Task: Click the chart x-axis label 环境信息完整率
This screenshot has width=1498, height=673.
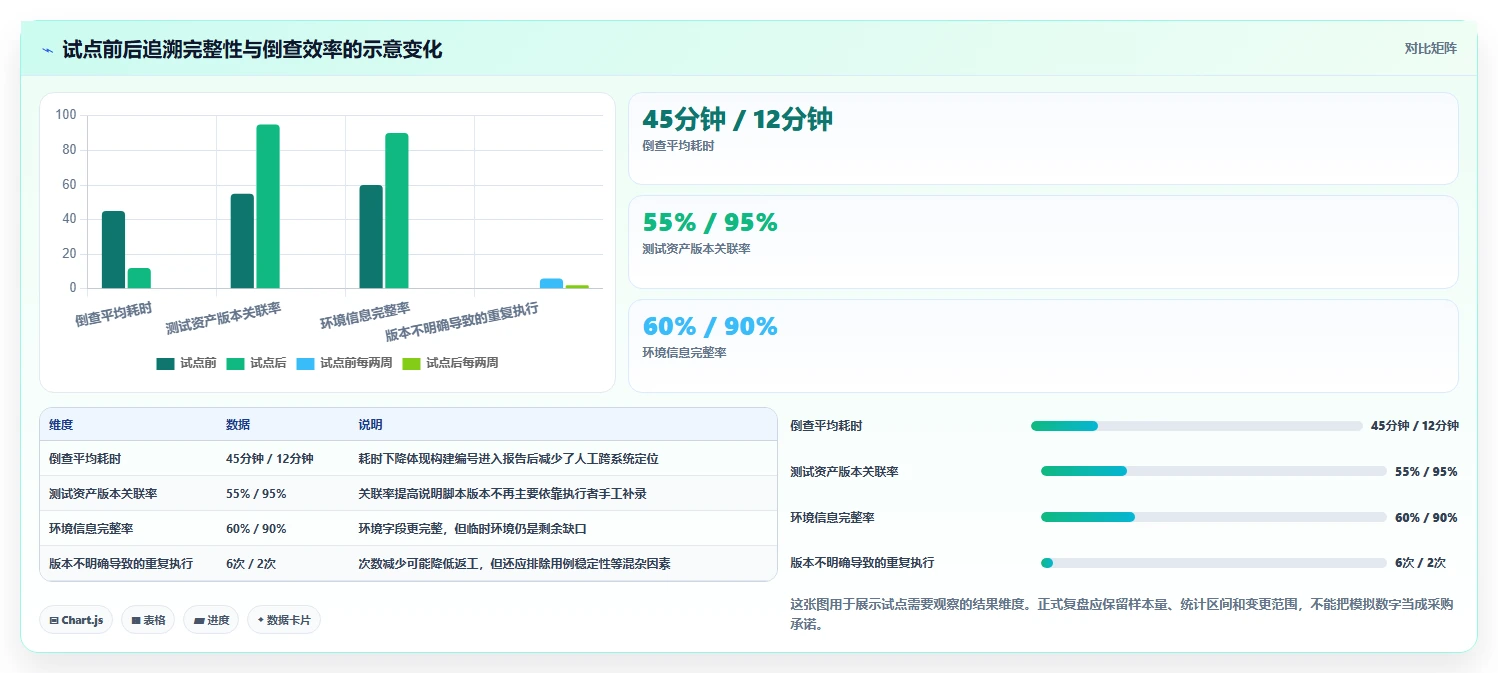Action: tap(365, 316)
